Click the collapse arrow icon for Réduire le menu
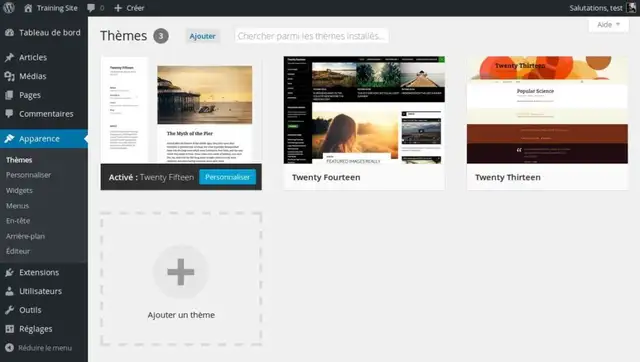The height and width of the screenshot is (362, 640). [x=9, y=348]
